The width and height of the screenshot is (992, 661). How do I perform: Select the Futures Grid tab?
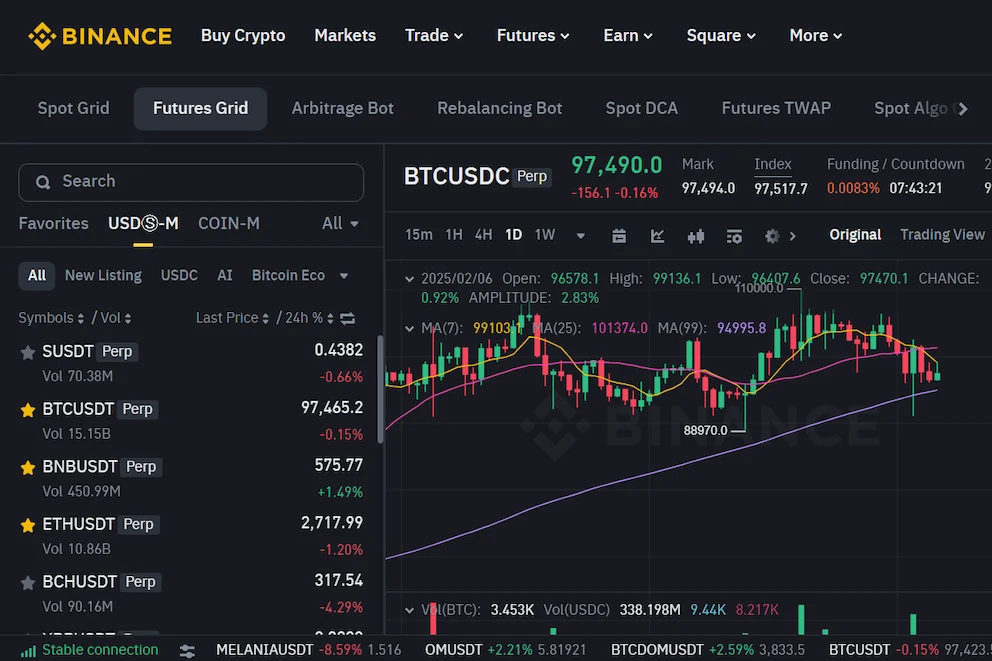[200, 108]
